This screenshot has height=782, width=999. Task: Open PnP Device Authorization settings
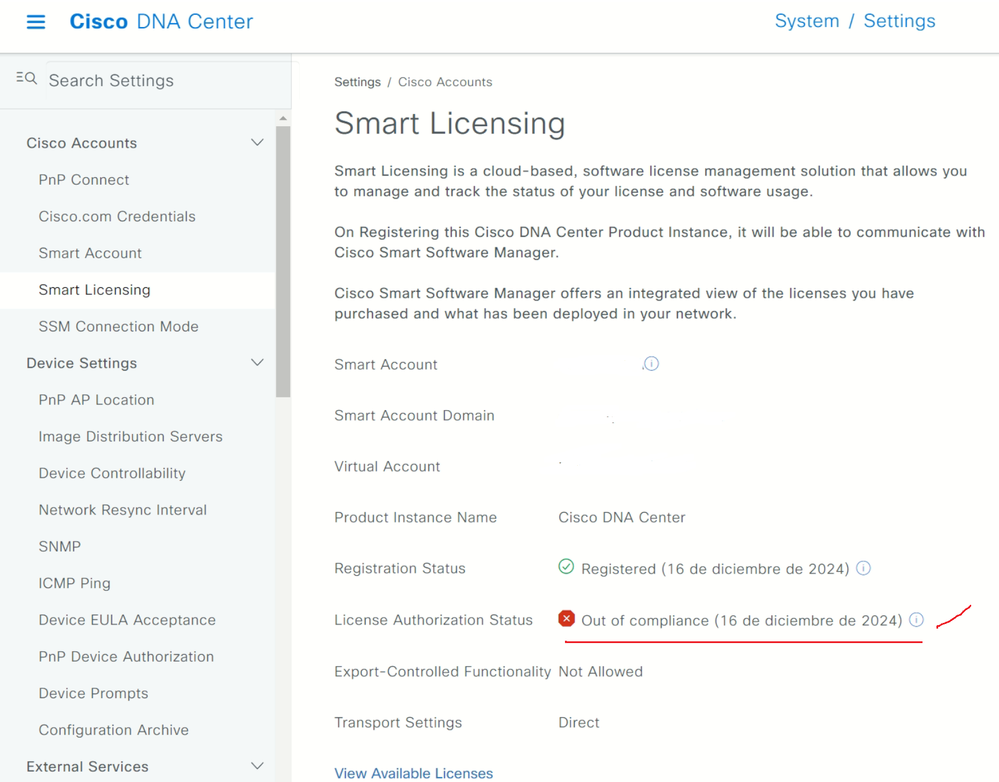pos(126,656)
